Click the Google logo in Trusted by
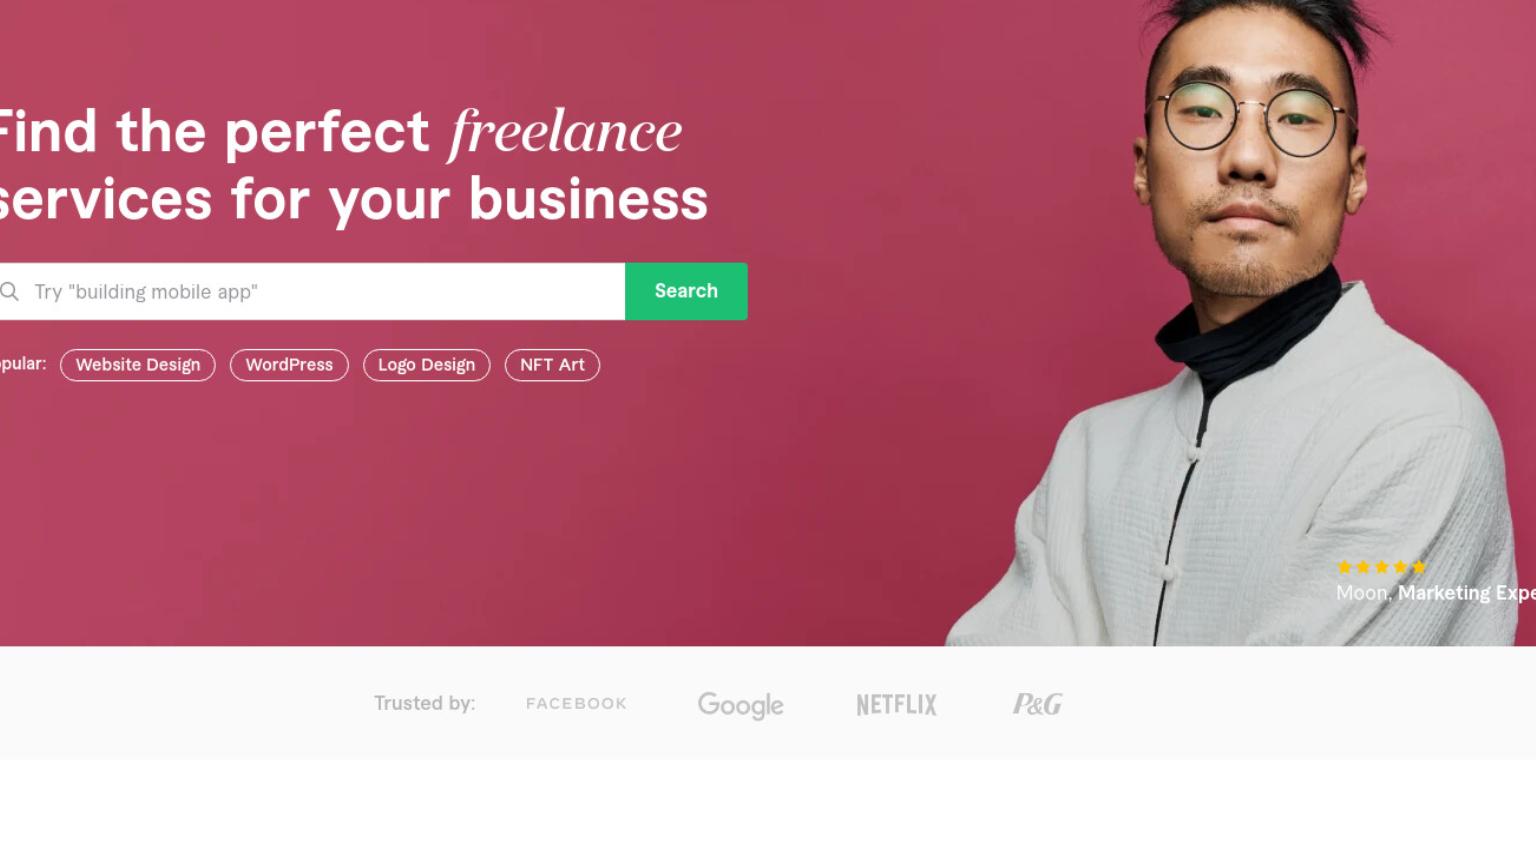Viewport: 1536px width, 864px height. click(x=740, y=705)
